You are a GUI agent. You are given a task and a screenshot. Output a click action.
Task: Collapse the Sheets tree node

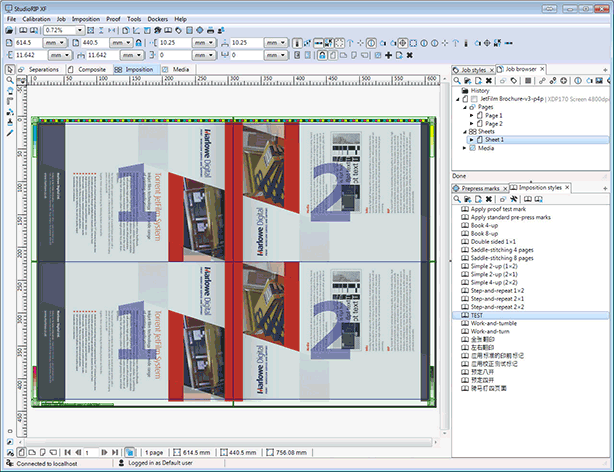tap(465, 132)
